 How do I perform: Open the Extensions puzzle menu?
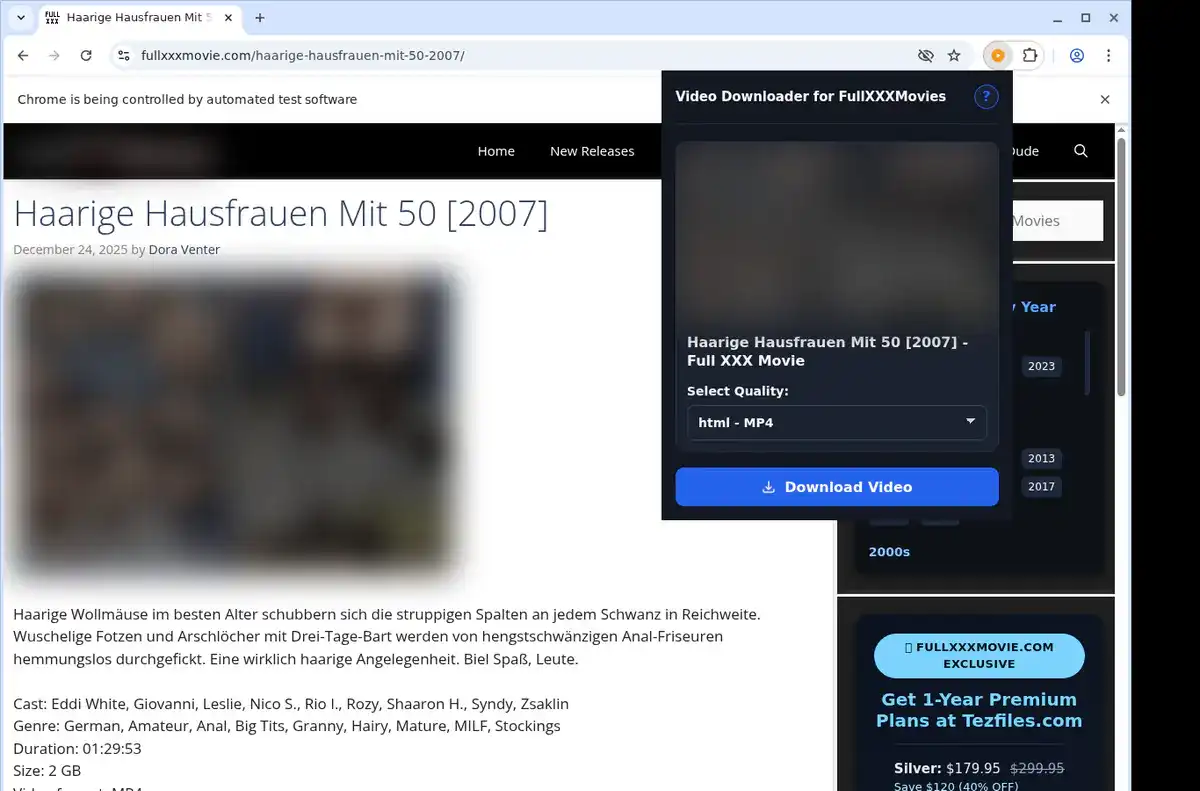pyautogui.click(x=1029, y=56)
